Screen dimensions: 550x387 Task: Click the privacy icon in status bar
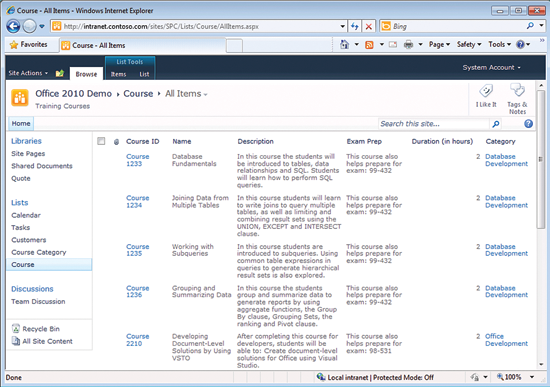tap(475, 377)
